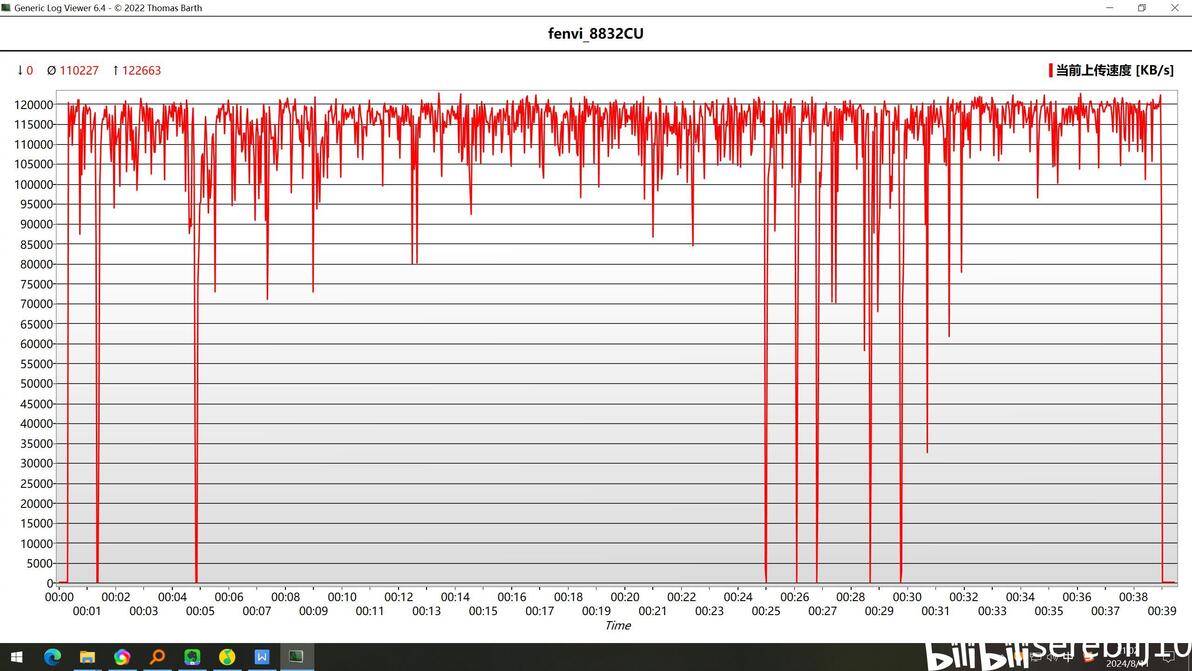Close the Generic Log Viewer window
Screen dimensions: 1192x671
tap(1175, 8)
